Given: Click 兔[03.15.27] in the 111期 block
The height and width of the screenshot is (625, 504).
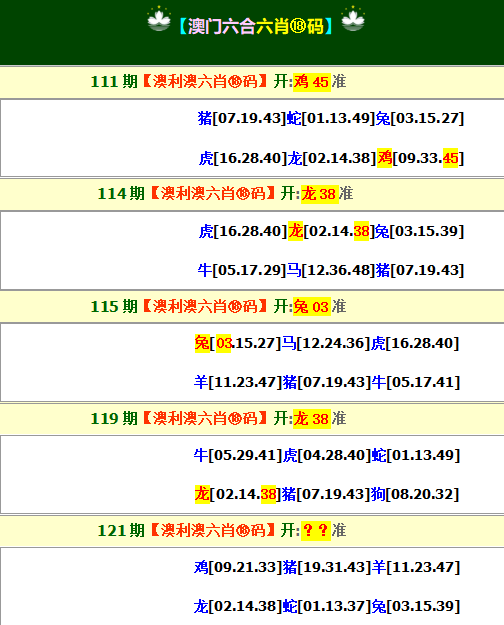Looking at the screenshot, I should [420, 118].
